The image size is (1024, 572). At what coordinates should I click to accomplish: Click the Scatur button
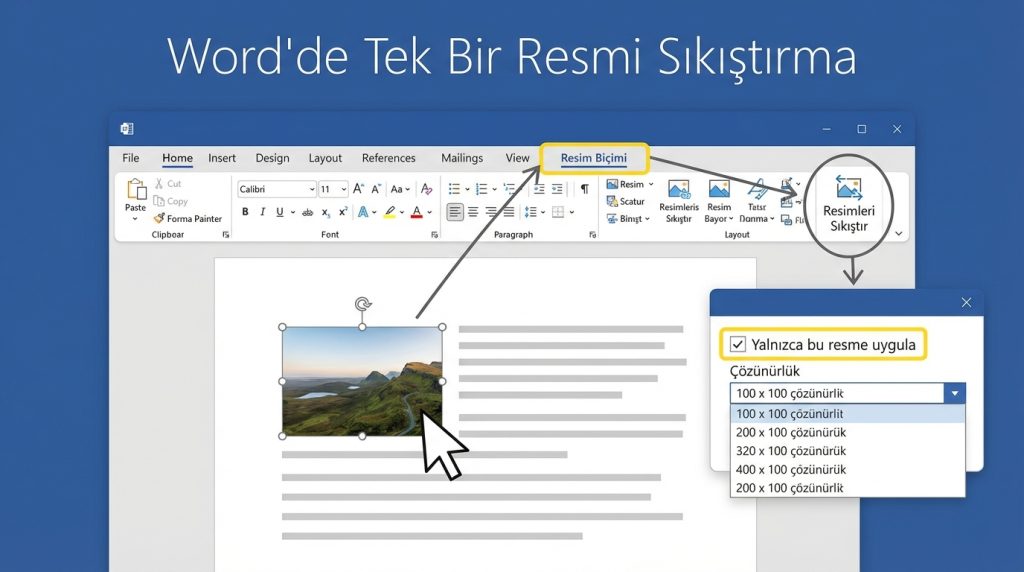626,201
